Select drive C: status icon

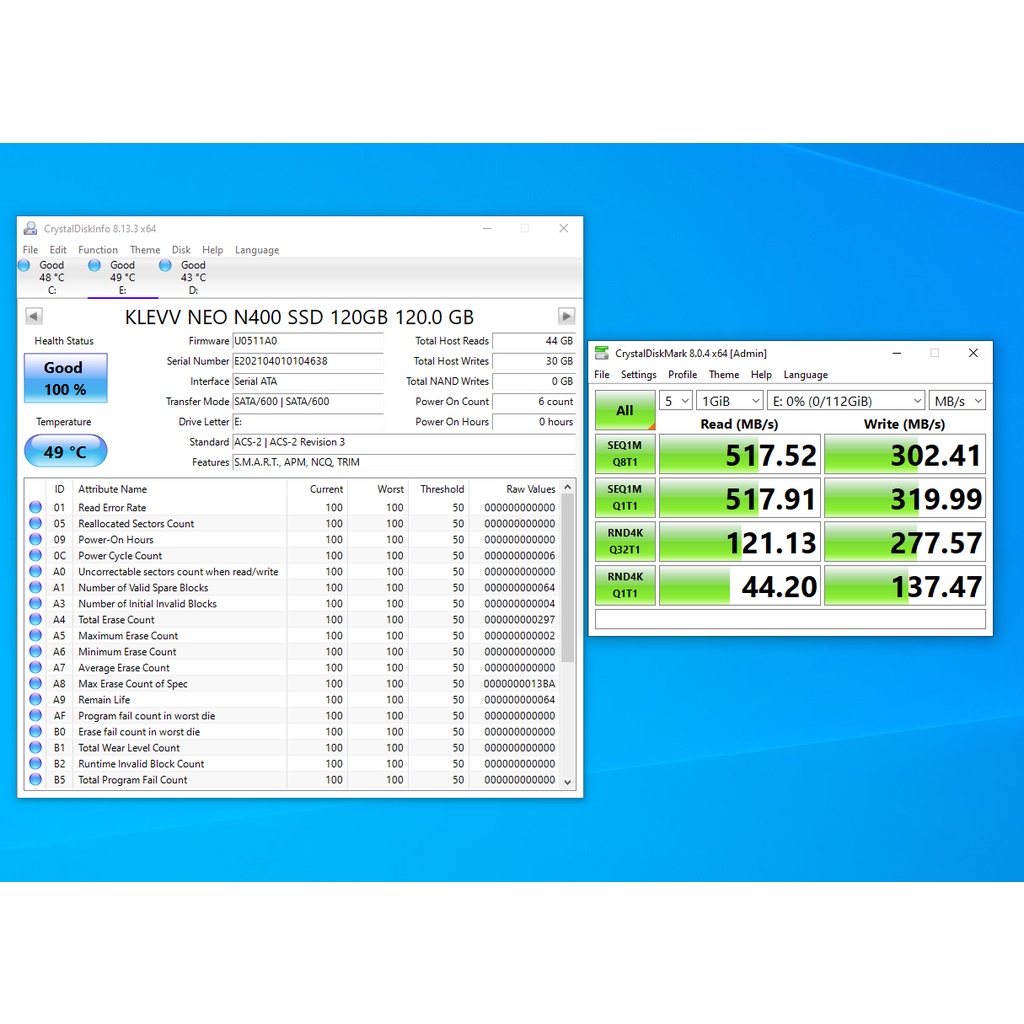[24, 265]
